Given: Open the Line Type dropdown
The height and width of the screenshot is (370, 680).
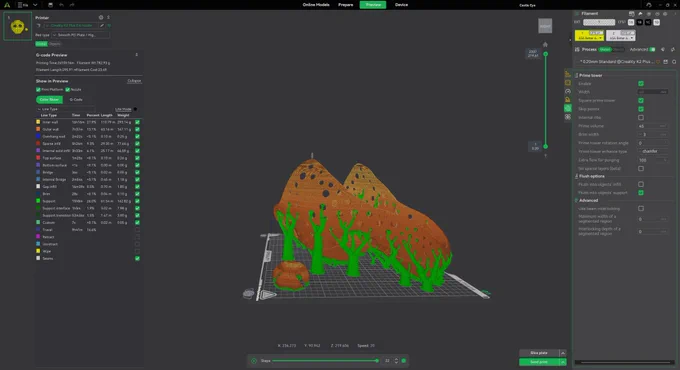Looking at the screenshot, I should [65, 109].
